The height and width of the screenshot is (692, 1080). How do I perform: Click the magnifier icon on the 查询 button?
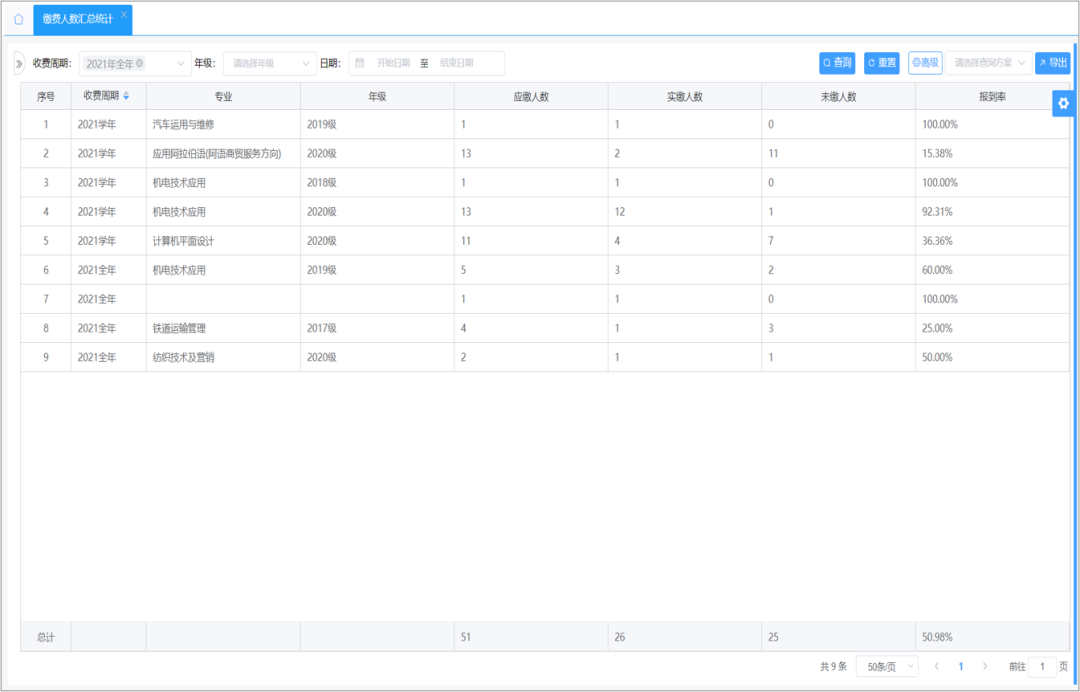[826, 62]
